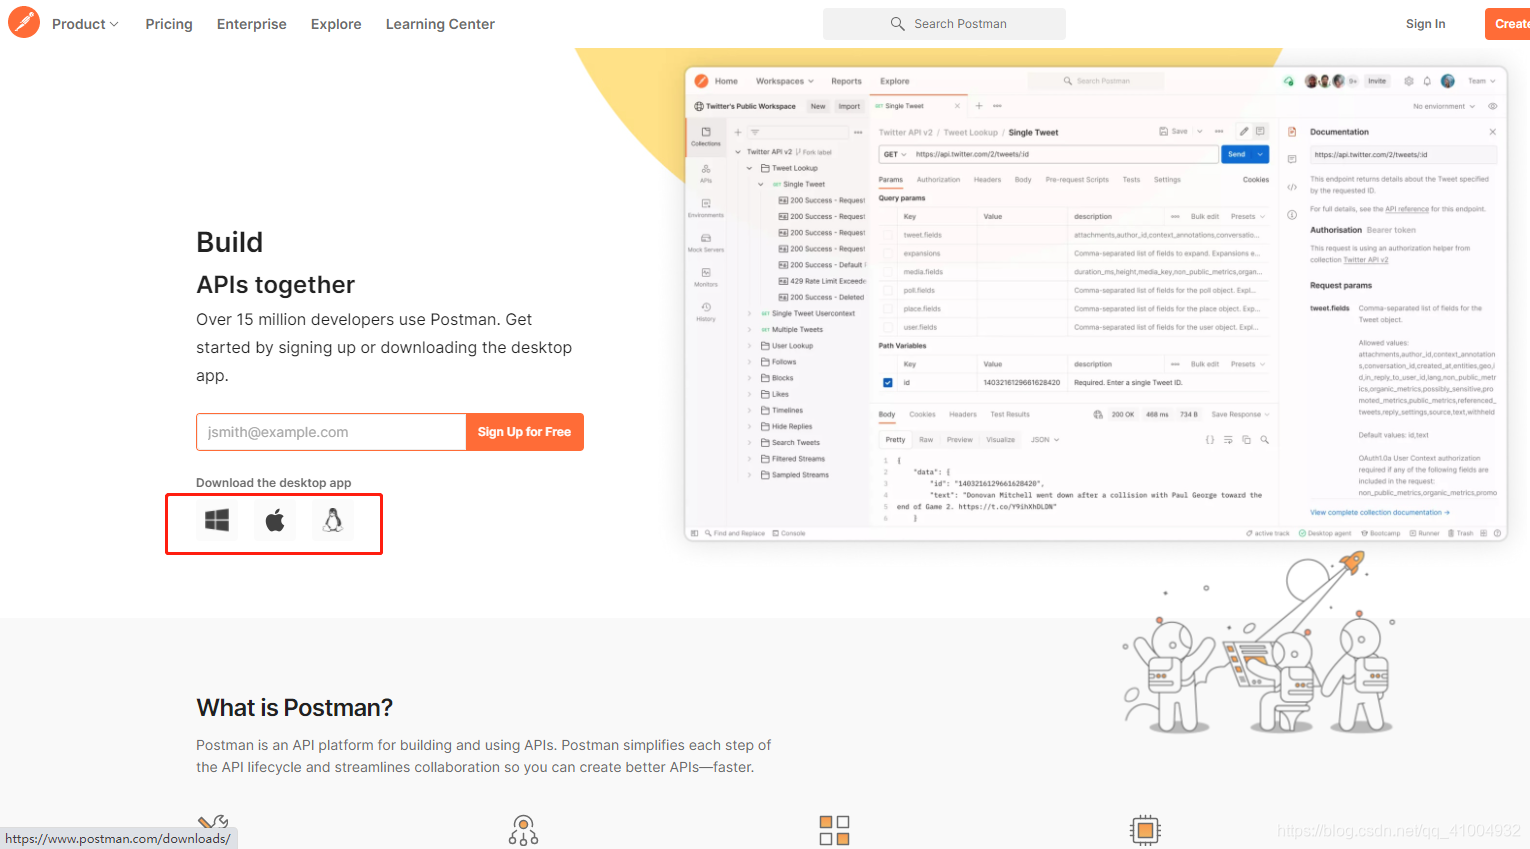Copy the response body with the copy icon
The width and height of the screenshot is (1530, 849).
[1246, 440]
